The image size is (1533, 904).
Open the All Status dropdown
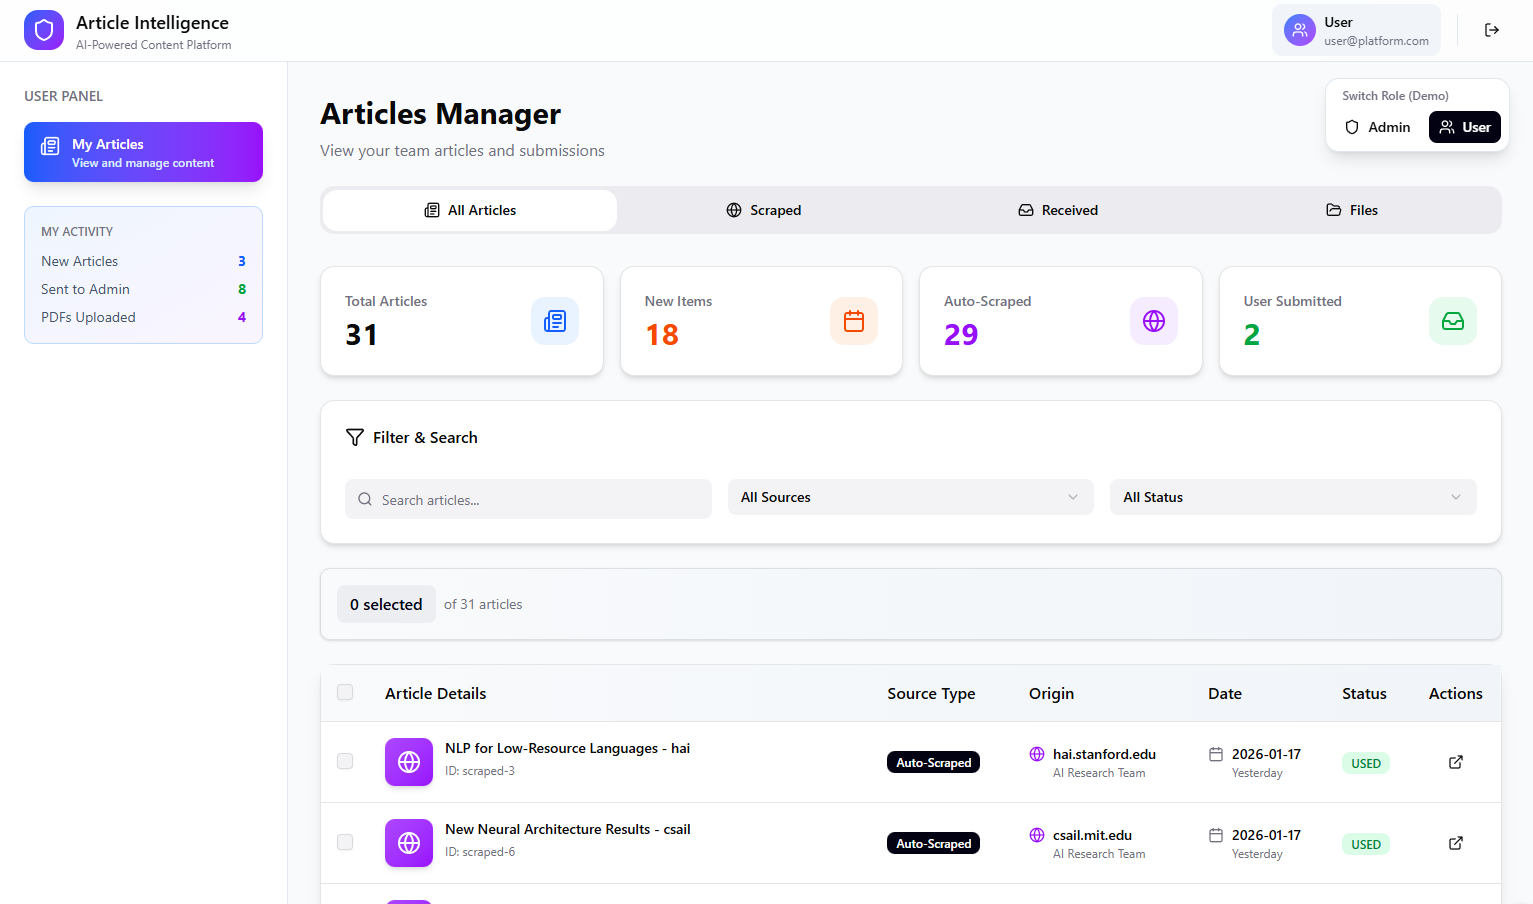pyautogui.click(x=1293, y=497)
